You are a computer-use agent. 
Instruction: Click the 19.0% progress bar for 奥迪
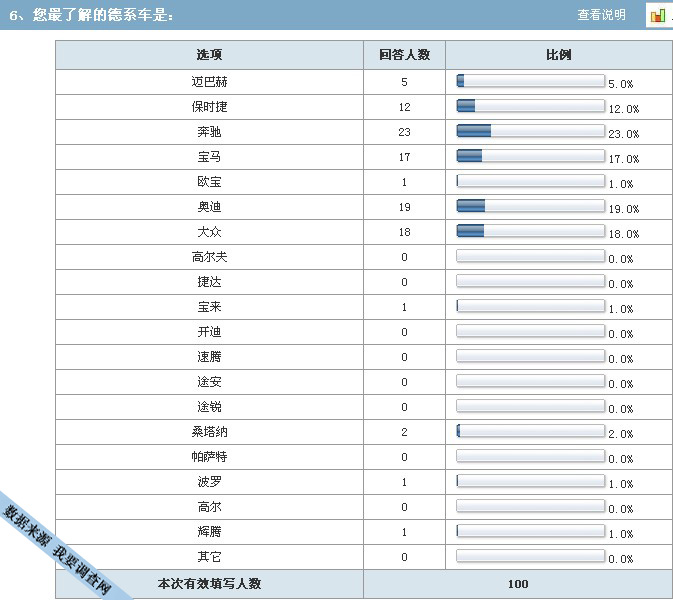pyautogui.click(x=531, y=206)
